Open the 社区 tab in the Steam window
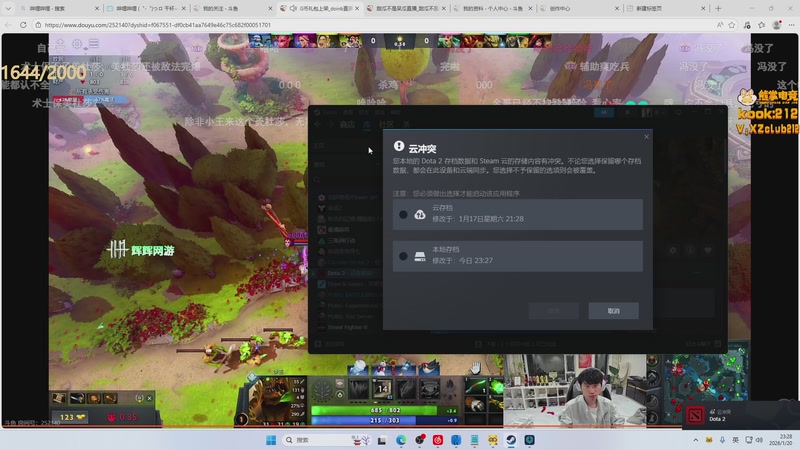Image resolution: width=800 pixels, height=450 pixels. click(x=386, y=124)
